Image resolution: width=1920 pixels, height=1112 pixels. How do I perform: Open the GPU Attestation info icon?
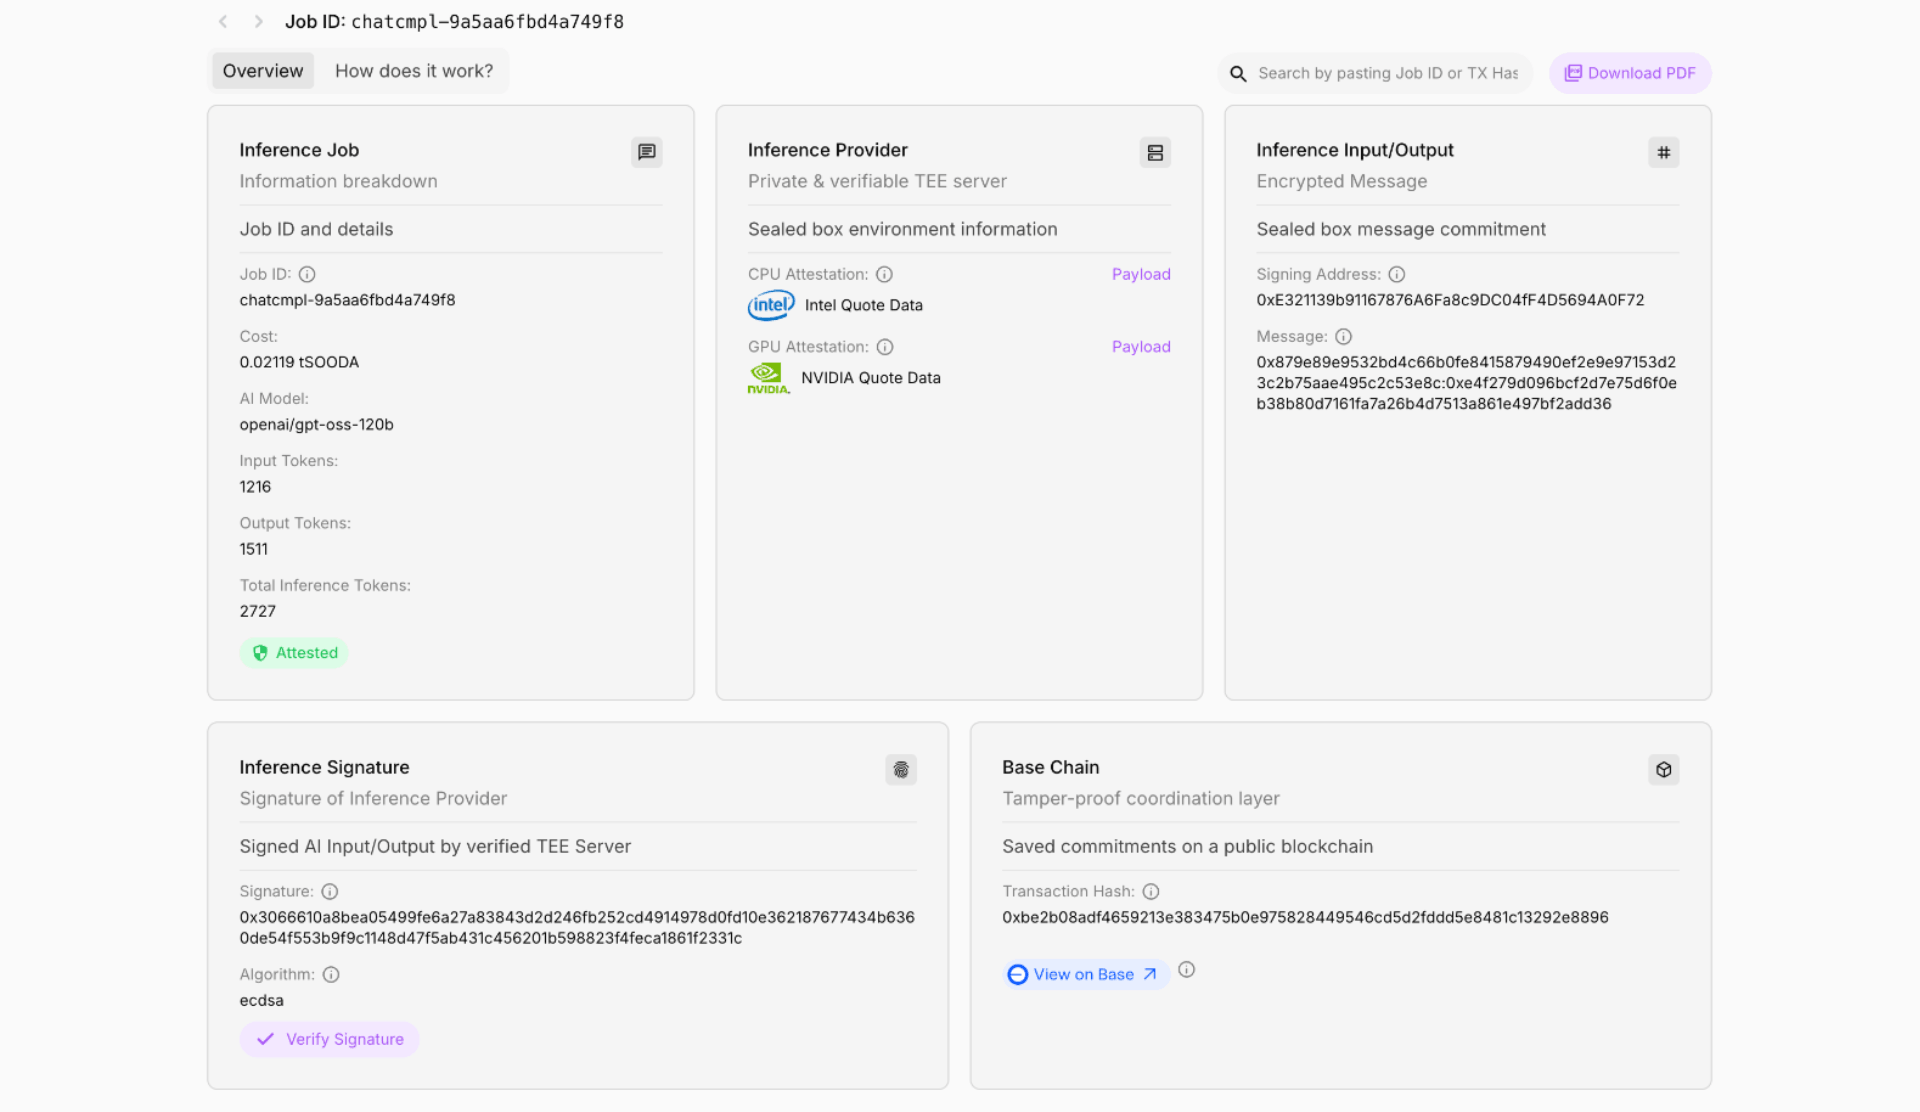tap(885, 347)
